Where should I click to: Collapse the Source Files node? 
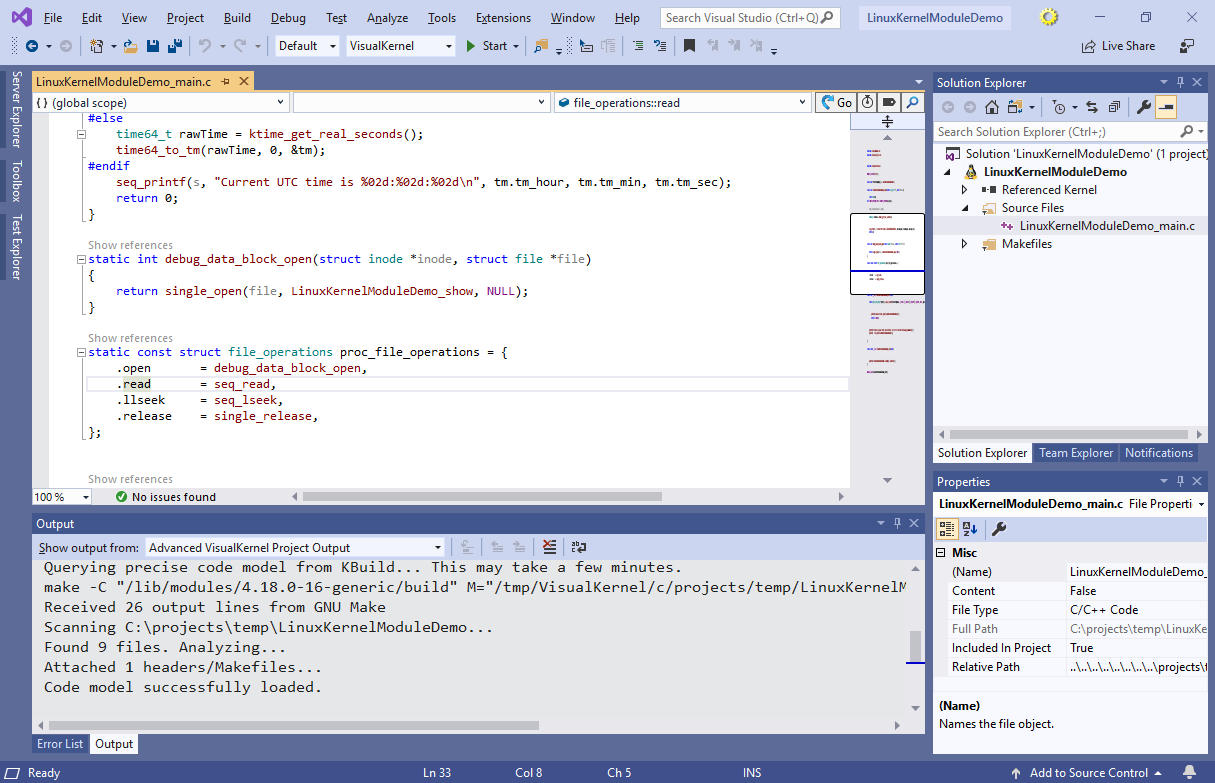965,208
